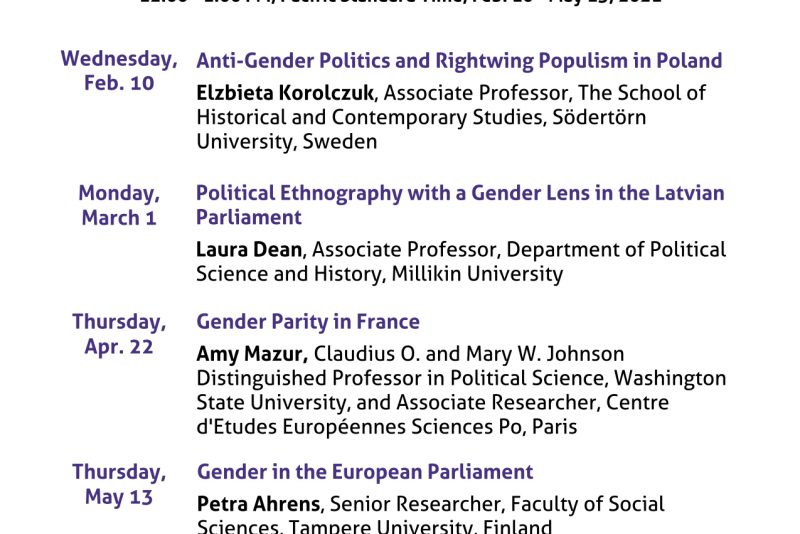Click the Pacific Standard Time header line
The width and height of the screenshot is (800, 534).
[401, 2]
